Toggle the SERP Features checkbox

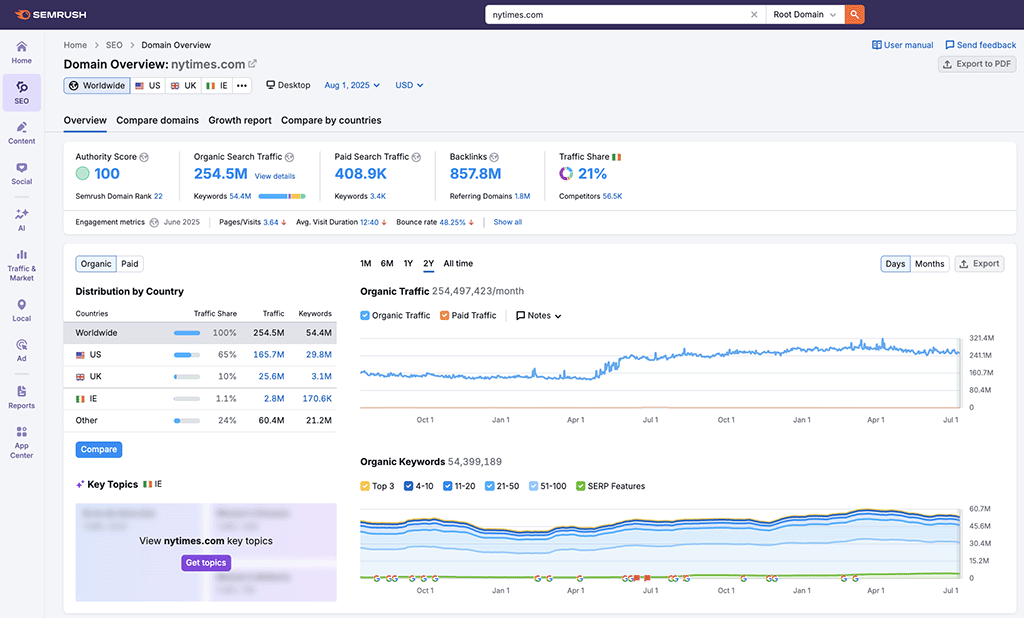(x=581, y=486)
